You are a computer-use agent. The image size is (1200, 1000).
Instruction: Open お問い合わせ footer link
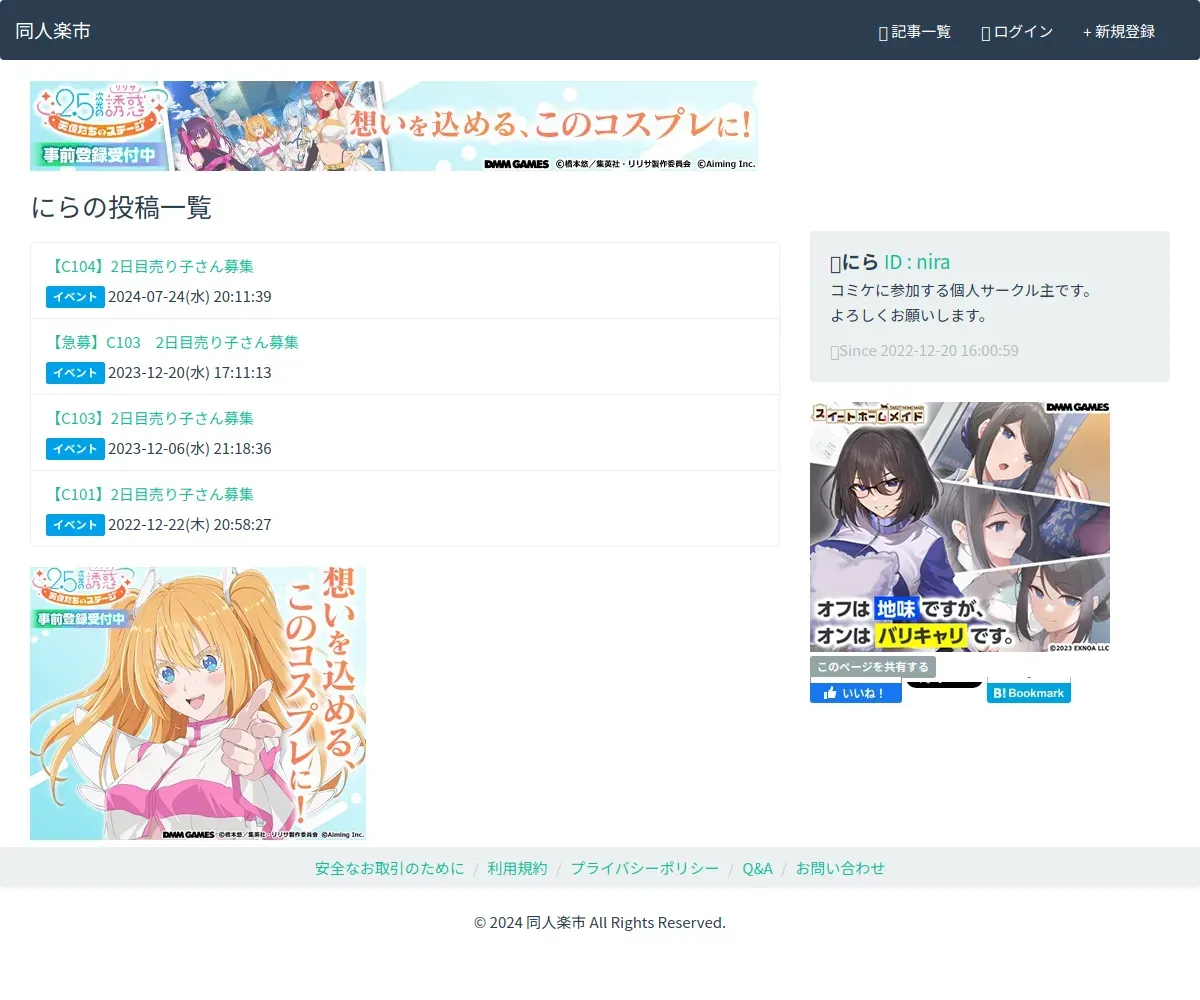tap(840, 868)
